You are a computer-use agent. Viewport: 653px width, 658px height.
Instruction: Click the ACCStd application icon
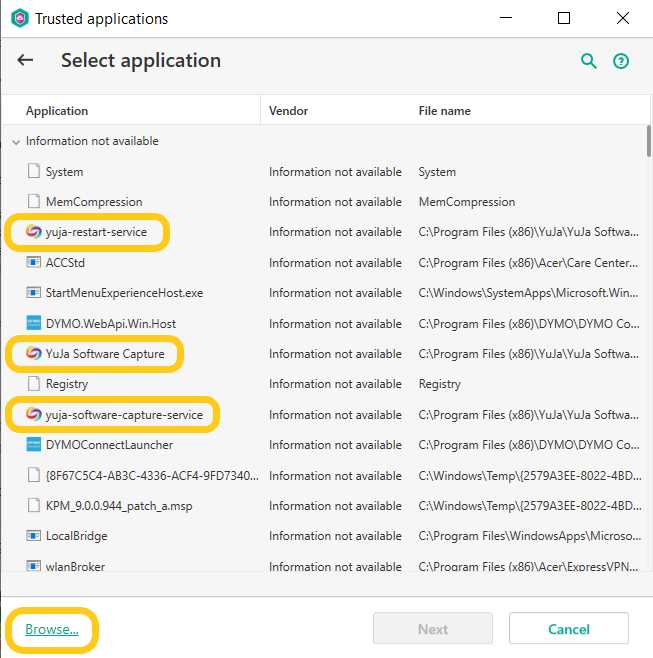point(34,262)
